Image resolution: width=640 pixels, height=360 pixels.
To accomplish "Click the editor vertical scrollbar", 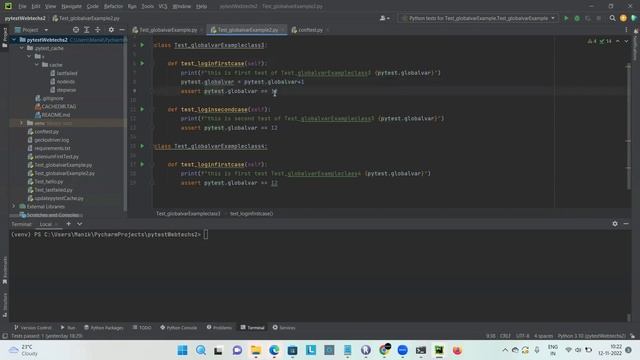I will coord(628,127).
